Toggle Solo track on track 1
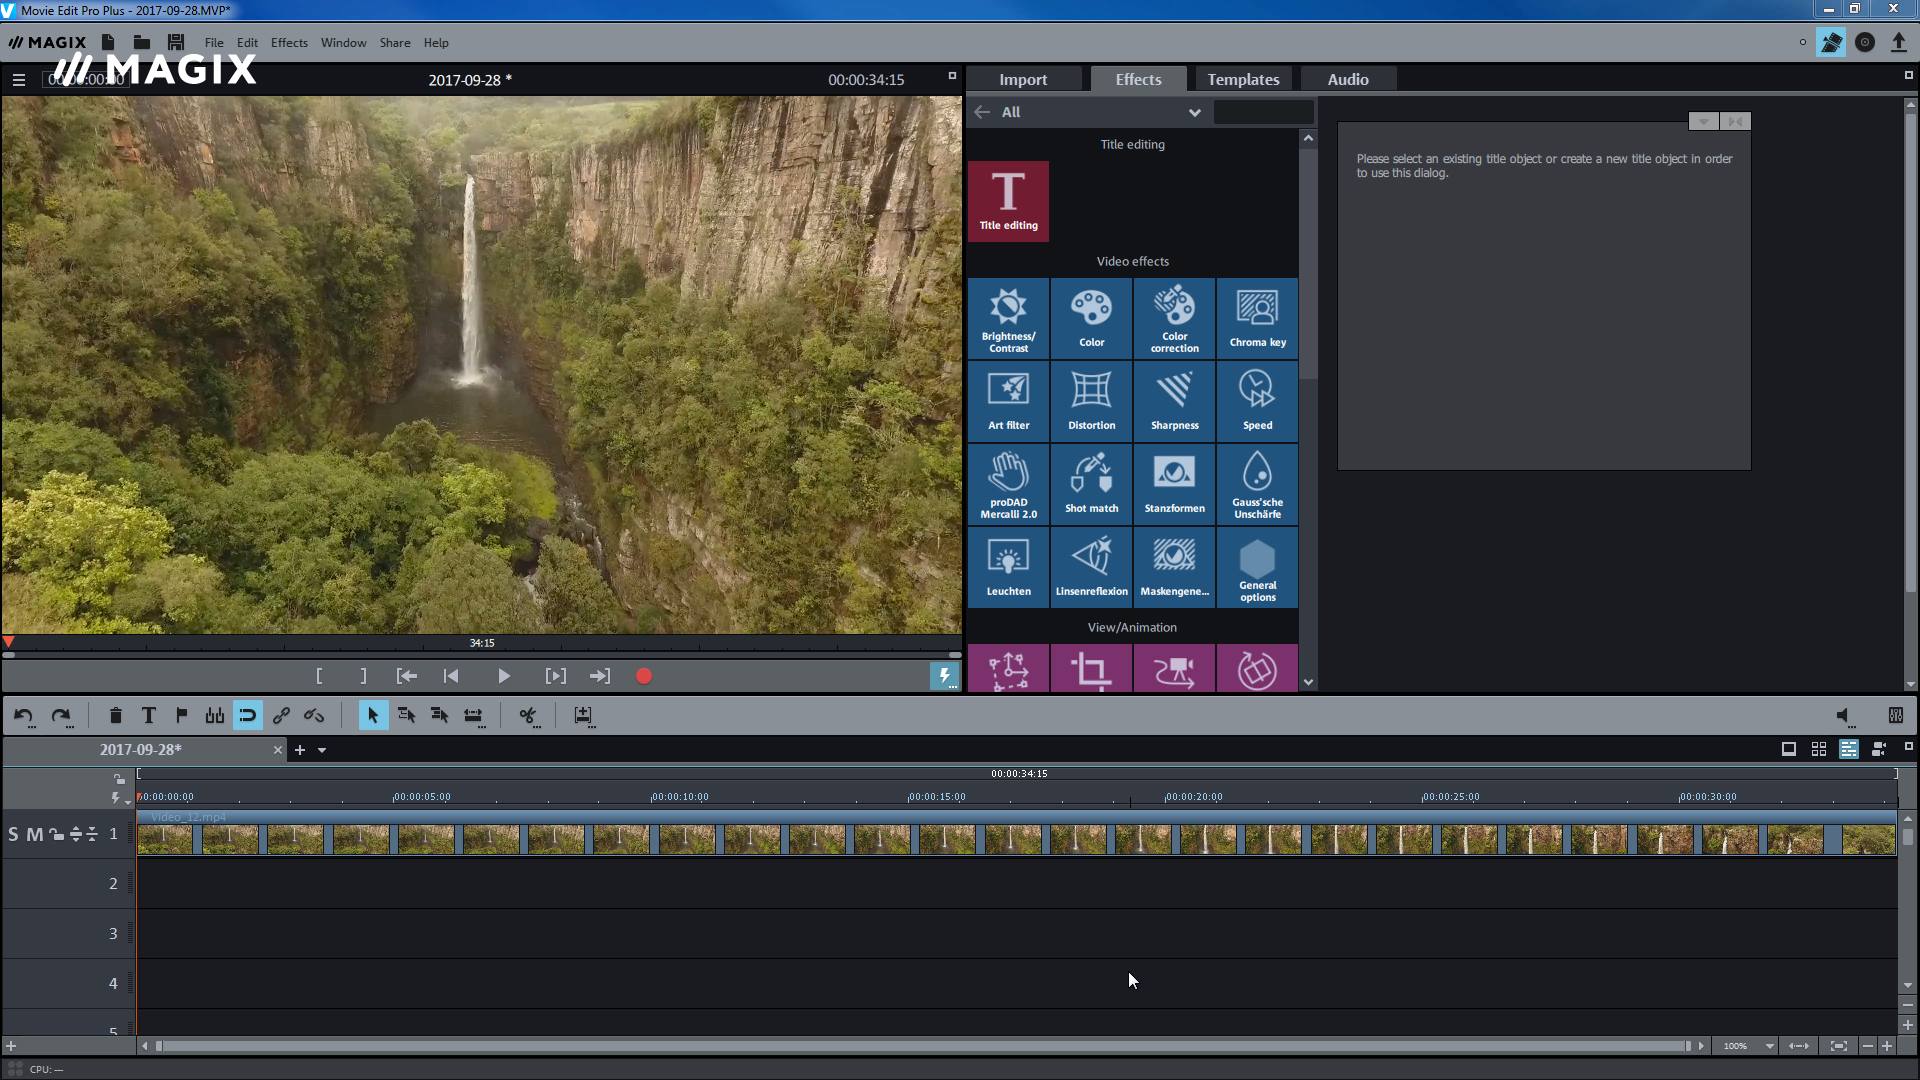The height and width of the screenshot is (1080, 1920). click(x=15, y=832)
